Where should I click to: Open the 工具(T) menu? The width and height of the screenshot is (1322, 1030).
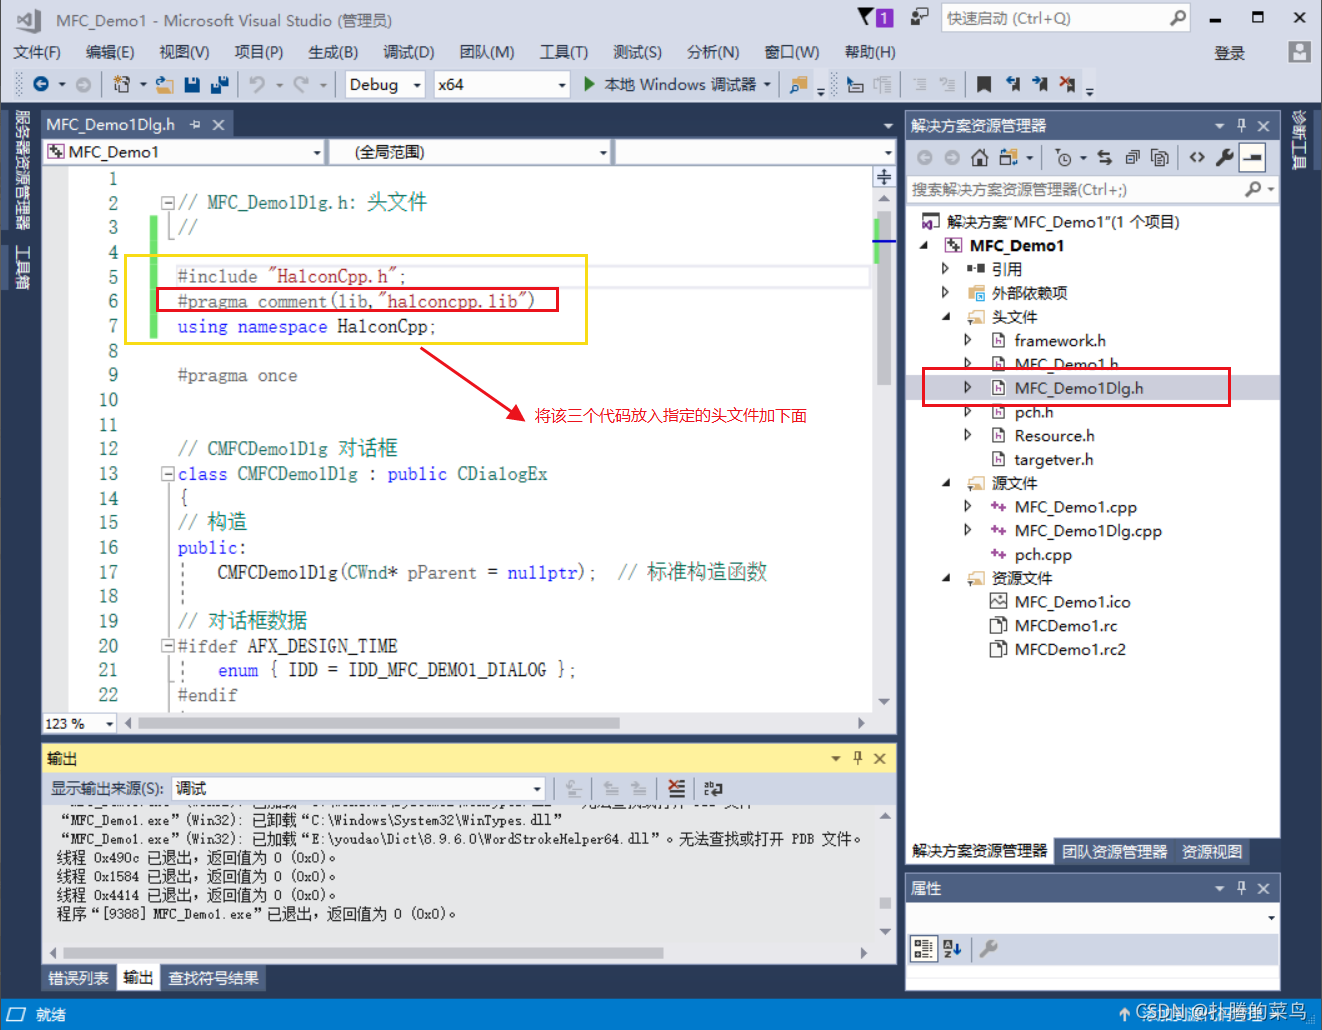point(564,52)
